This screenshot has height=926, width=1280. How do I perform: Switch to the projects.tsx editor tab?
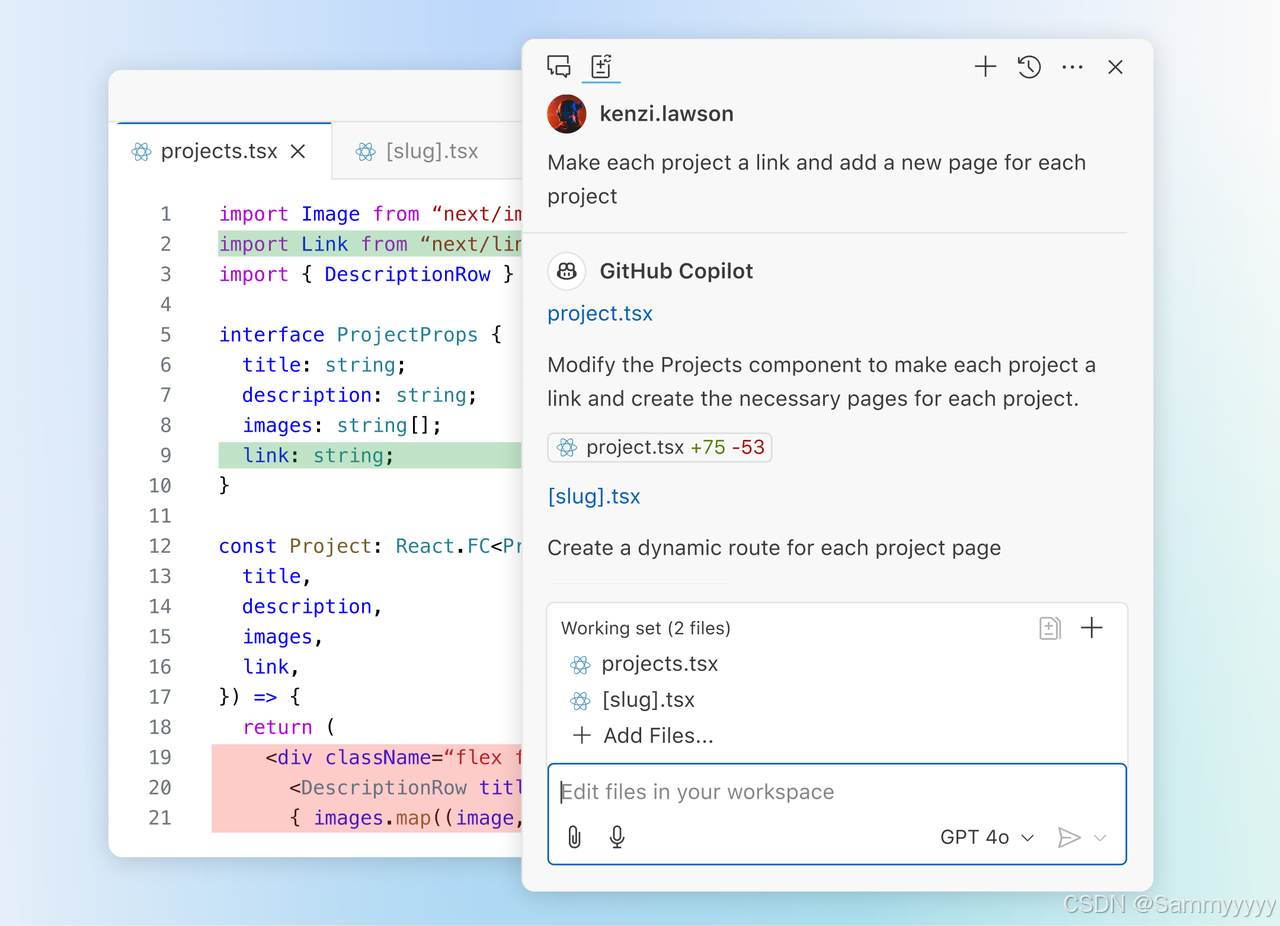(x=219, y=151)
